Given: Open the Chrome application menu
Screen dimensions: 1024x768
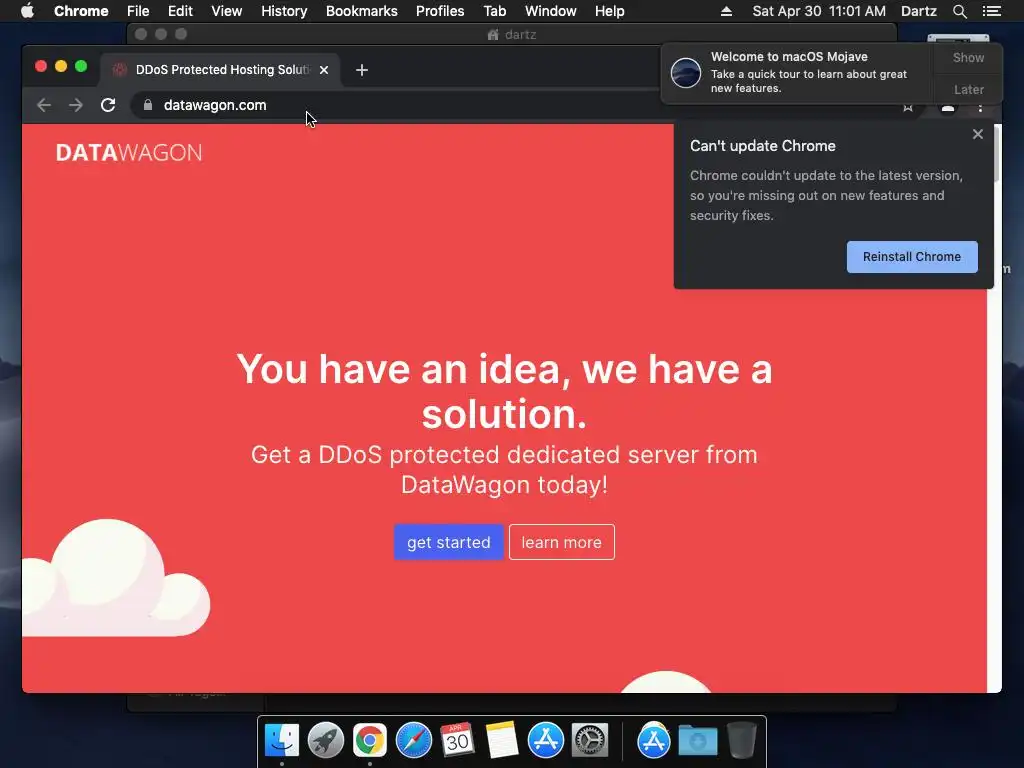Looking at the screenshot, I should click(81, 11).
